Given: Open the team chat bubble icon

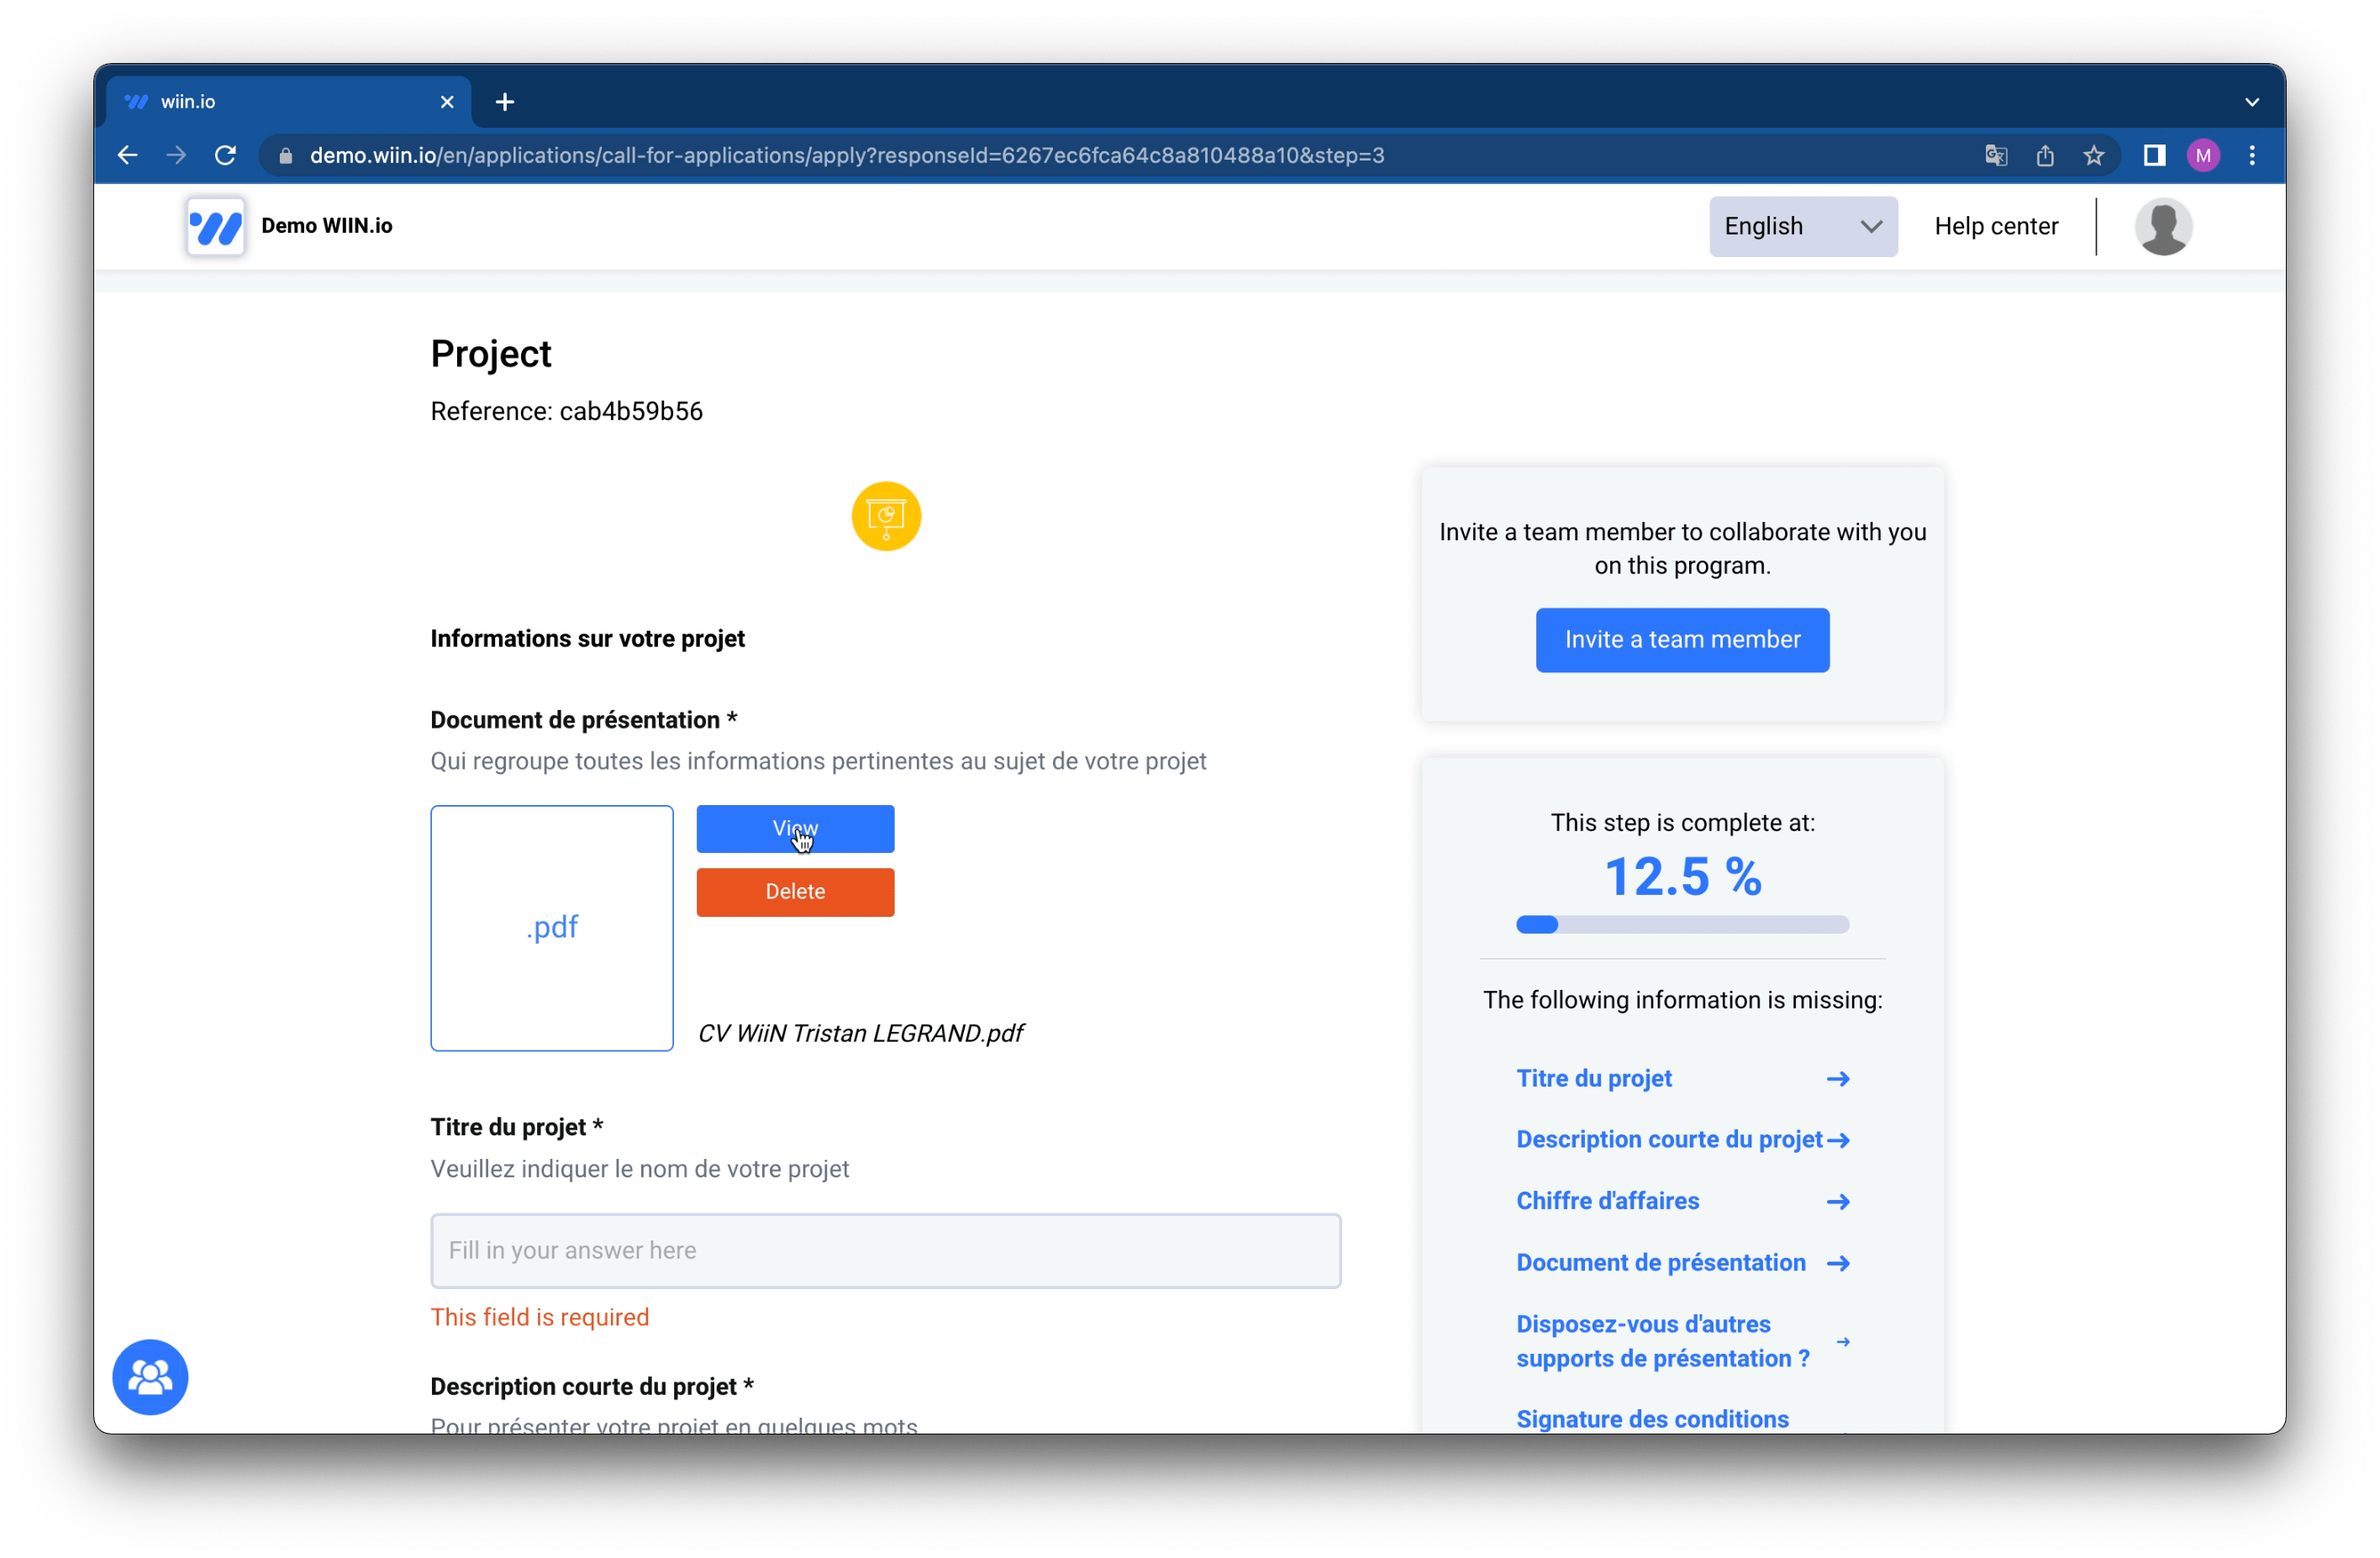Looking at the screenshot, I should point(150,1376).
